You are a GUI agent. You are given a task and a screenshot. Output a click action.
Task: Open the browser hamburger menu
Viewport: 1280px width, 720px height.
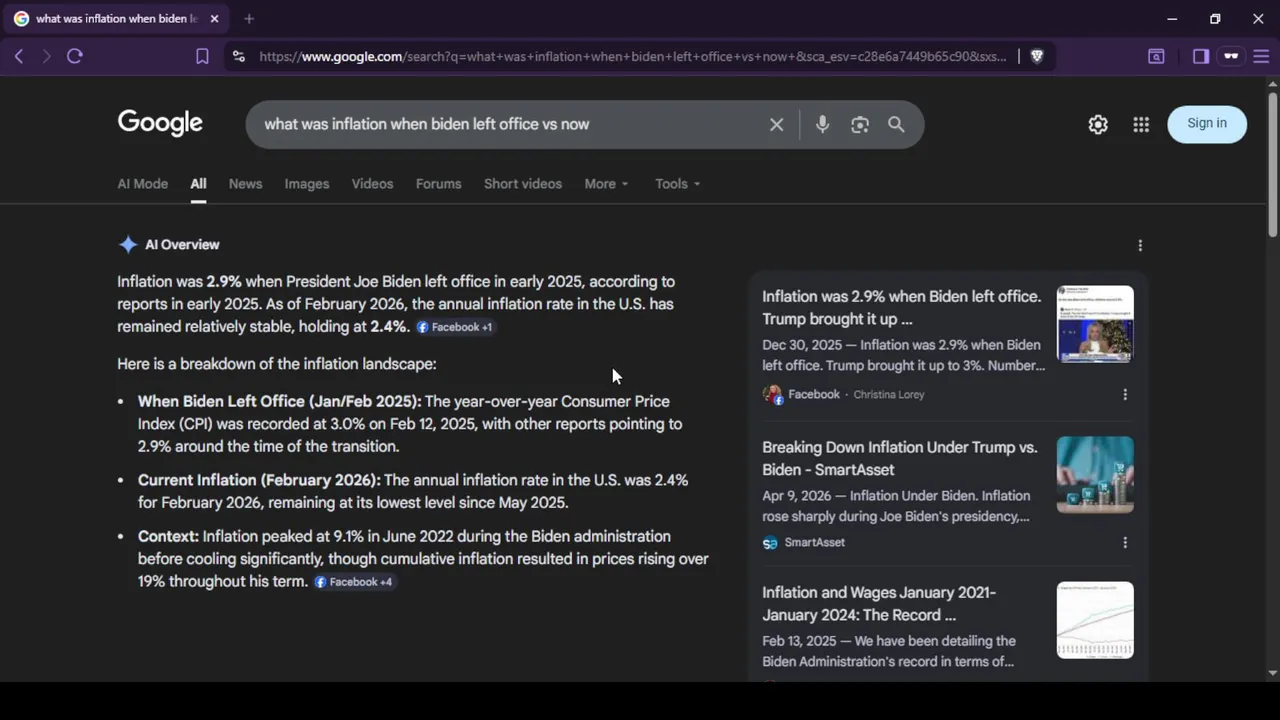point(1261,56)
